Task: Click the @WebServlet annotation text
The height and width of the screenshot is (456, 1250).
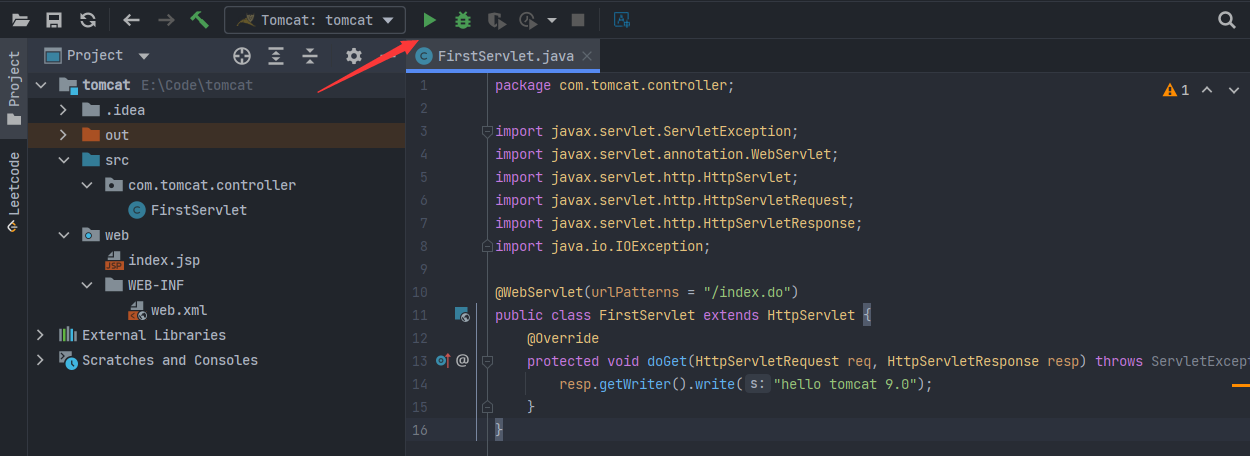Action: [x=539, y=292]
